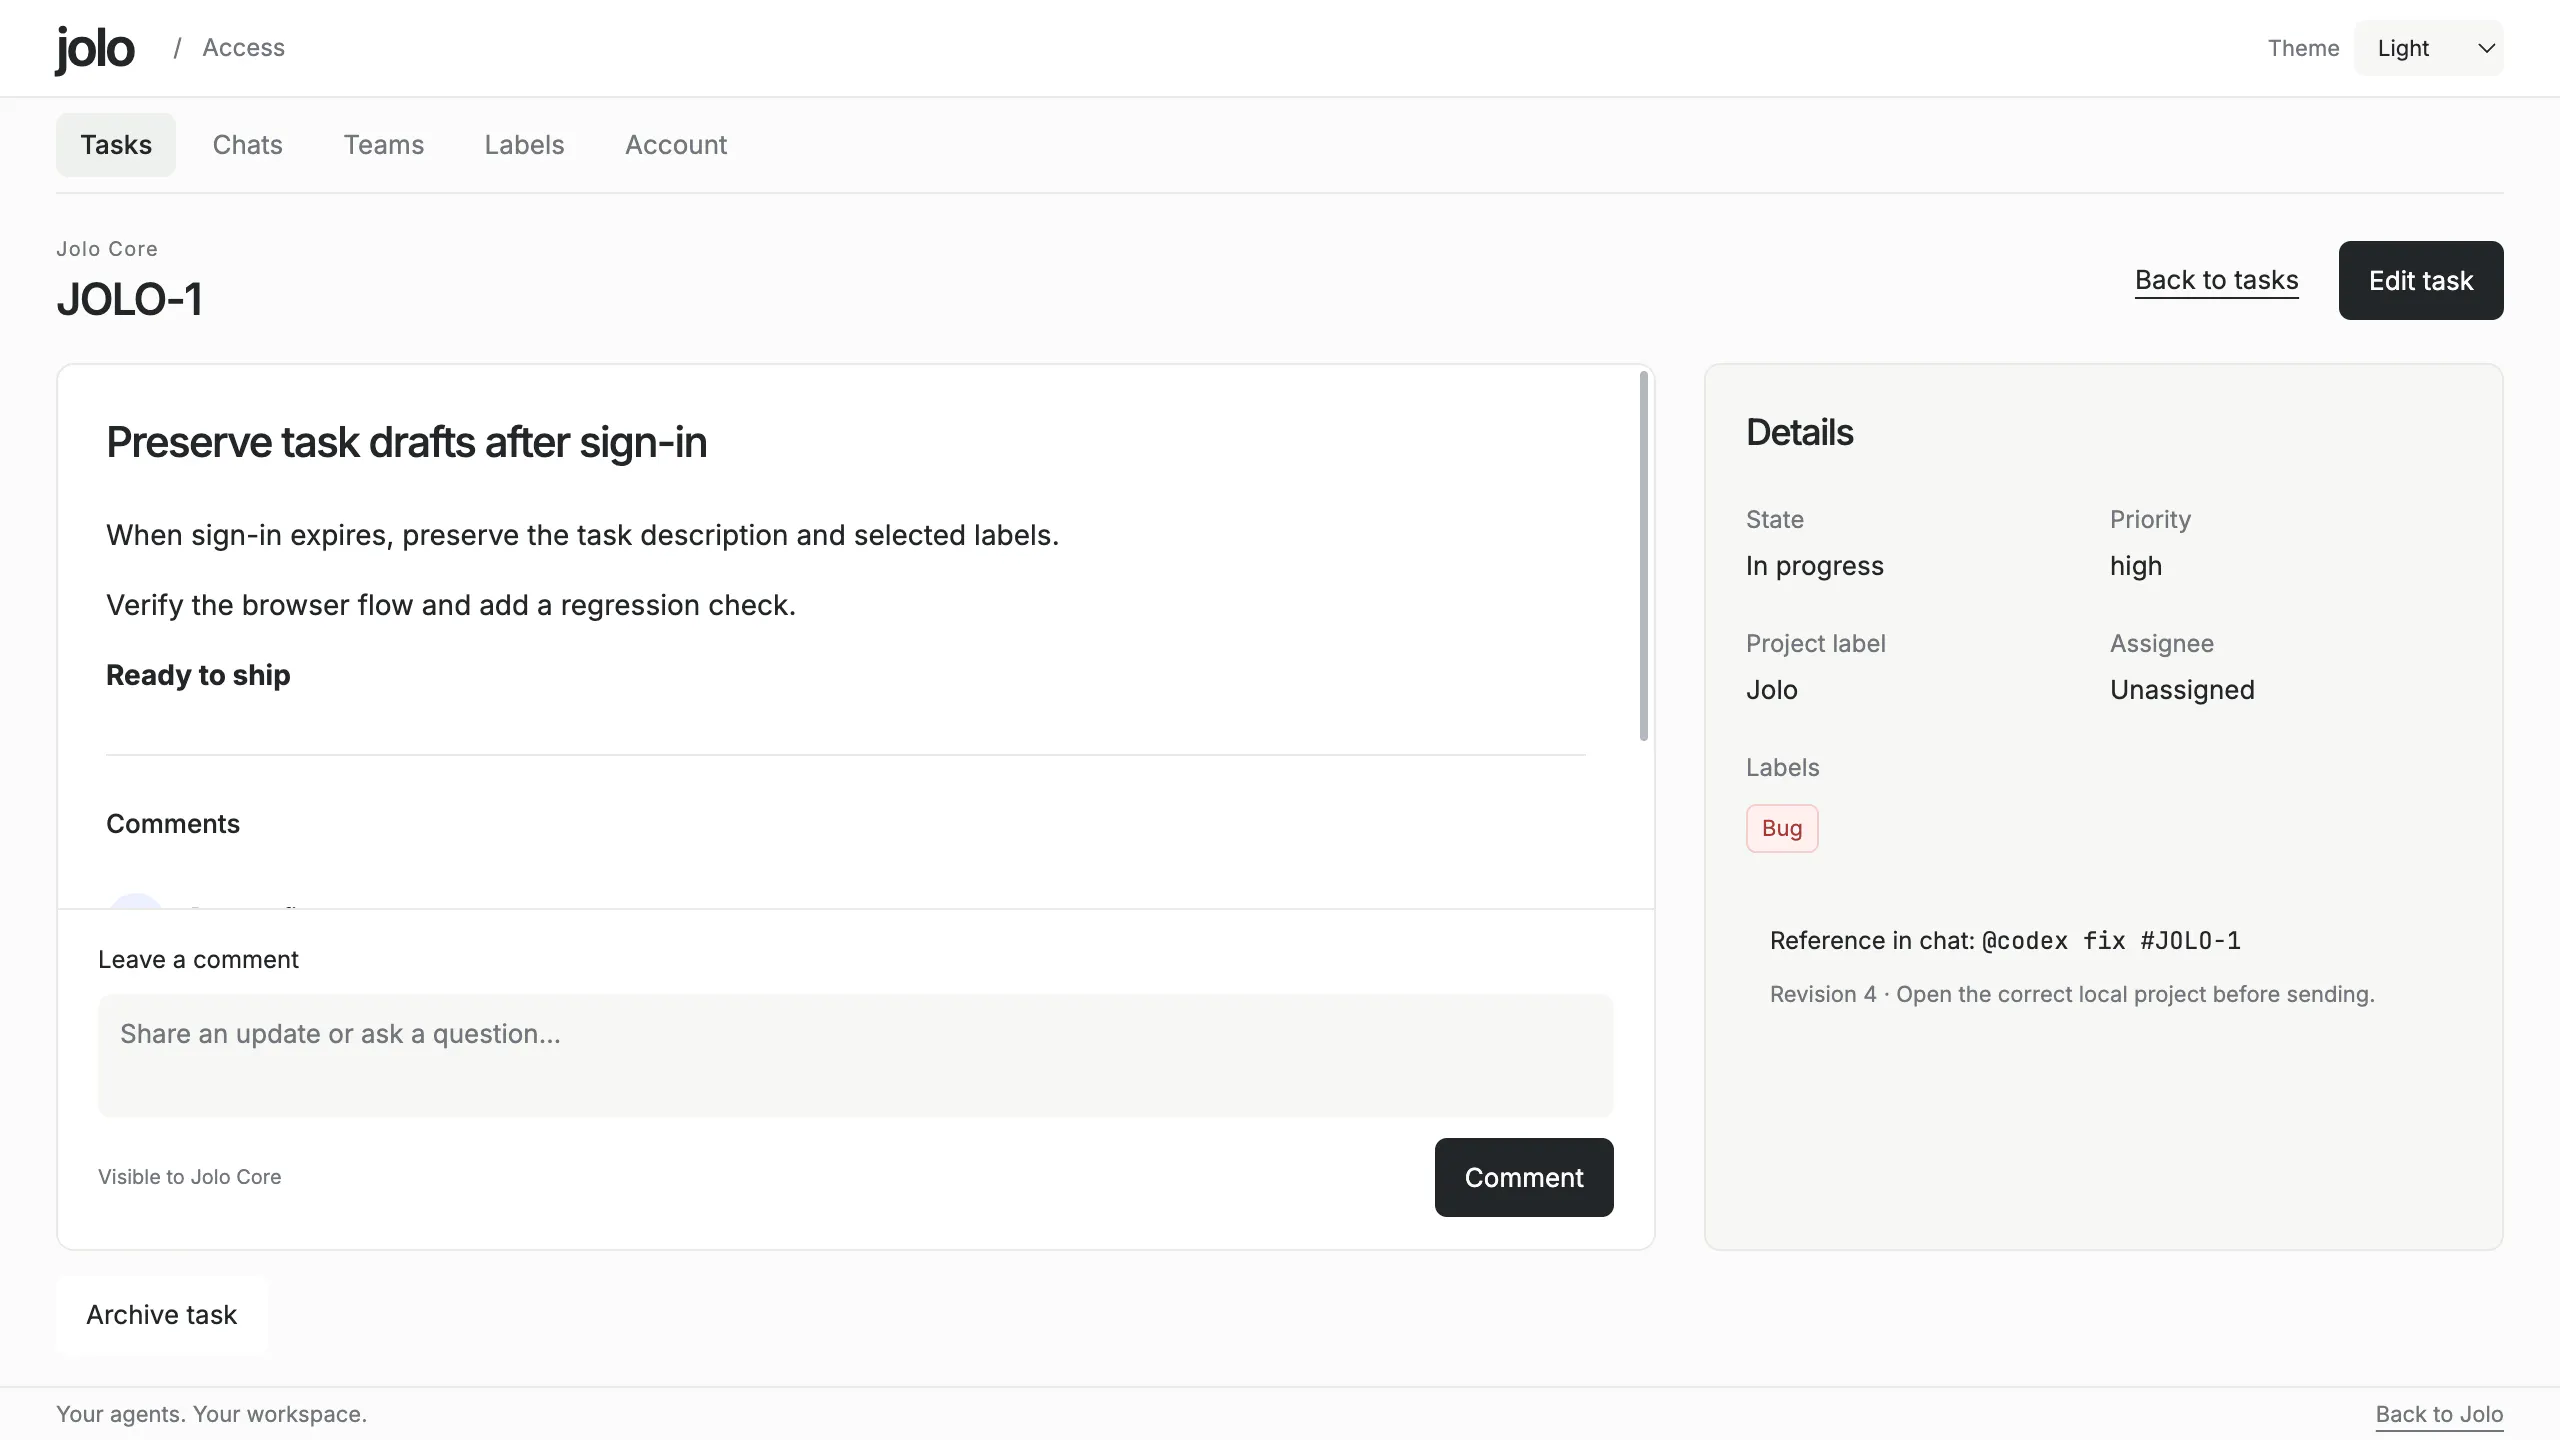Open the Tasks tab
Image resolution: width=2560 pixels, height=1440 pixels.
click(116, 145)
